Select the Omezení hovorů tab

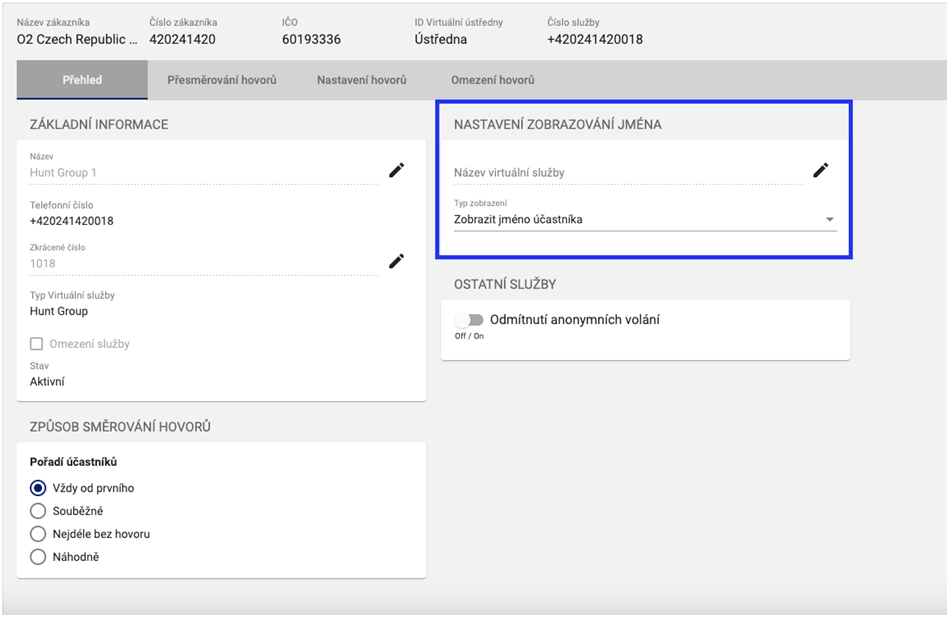(x=492, y=80)
